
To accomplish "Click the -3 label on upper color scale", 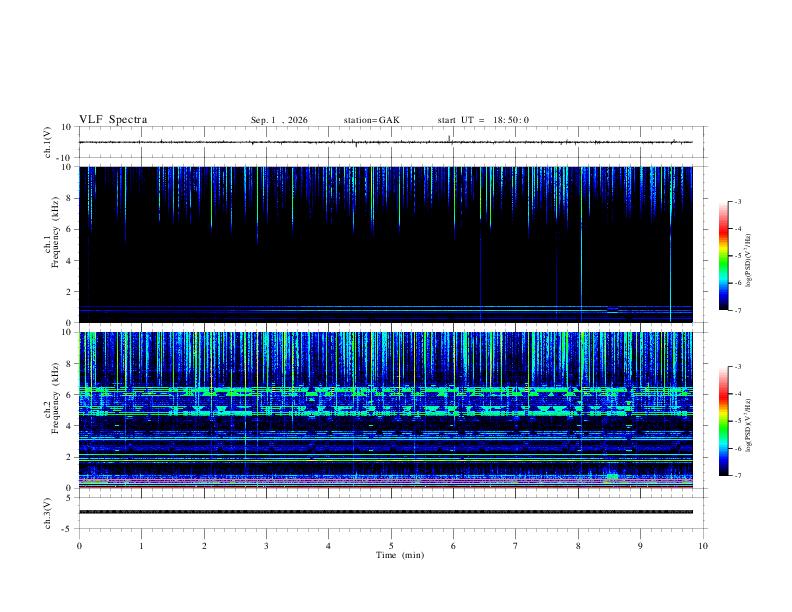I will pos(737,201).
